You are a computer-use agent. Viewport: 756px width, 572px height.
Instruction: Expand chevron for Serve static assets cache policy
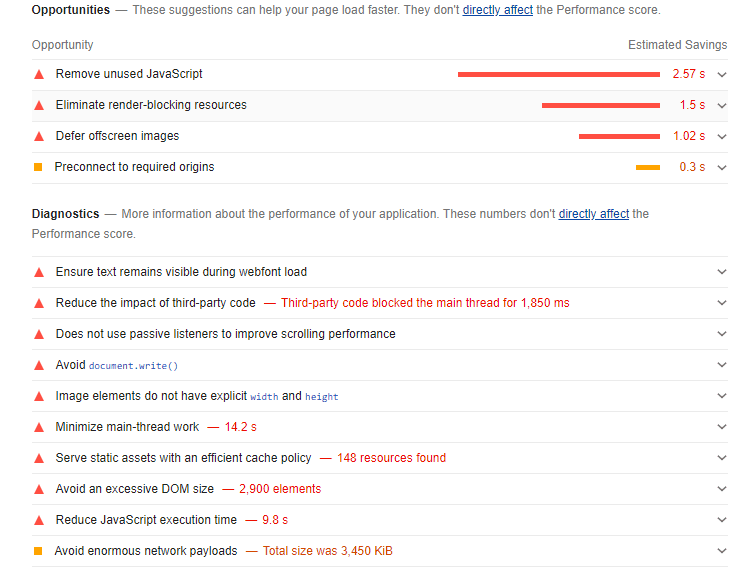click(x=722, y=458)
